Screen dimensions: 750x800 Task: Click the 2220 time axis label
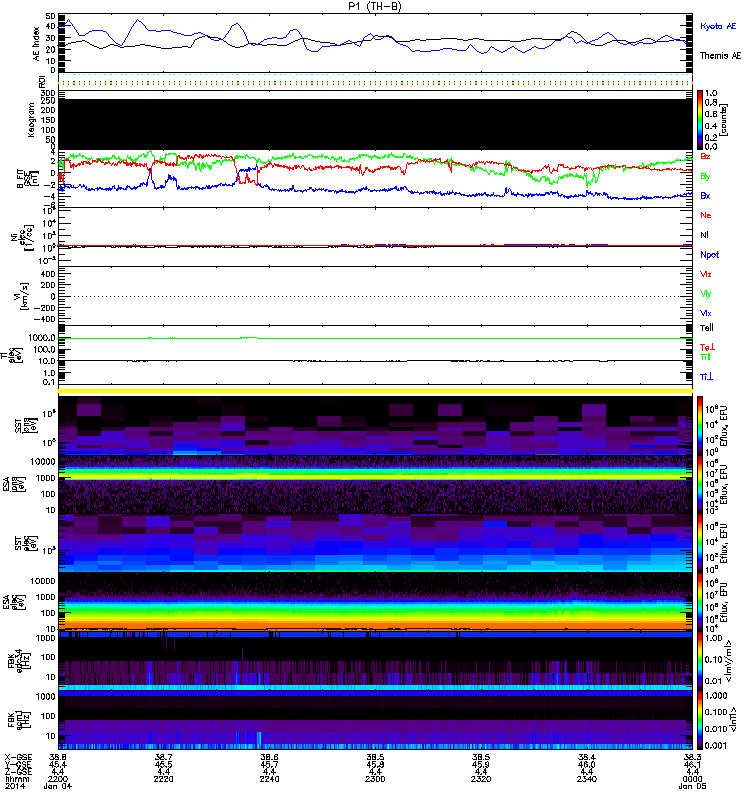[x=163, y=779]
